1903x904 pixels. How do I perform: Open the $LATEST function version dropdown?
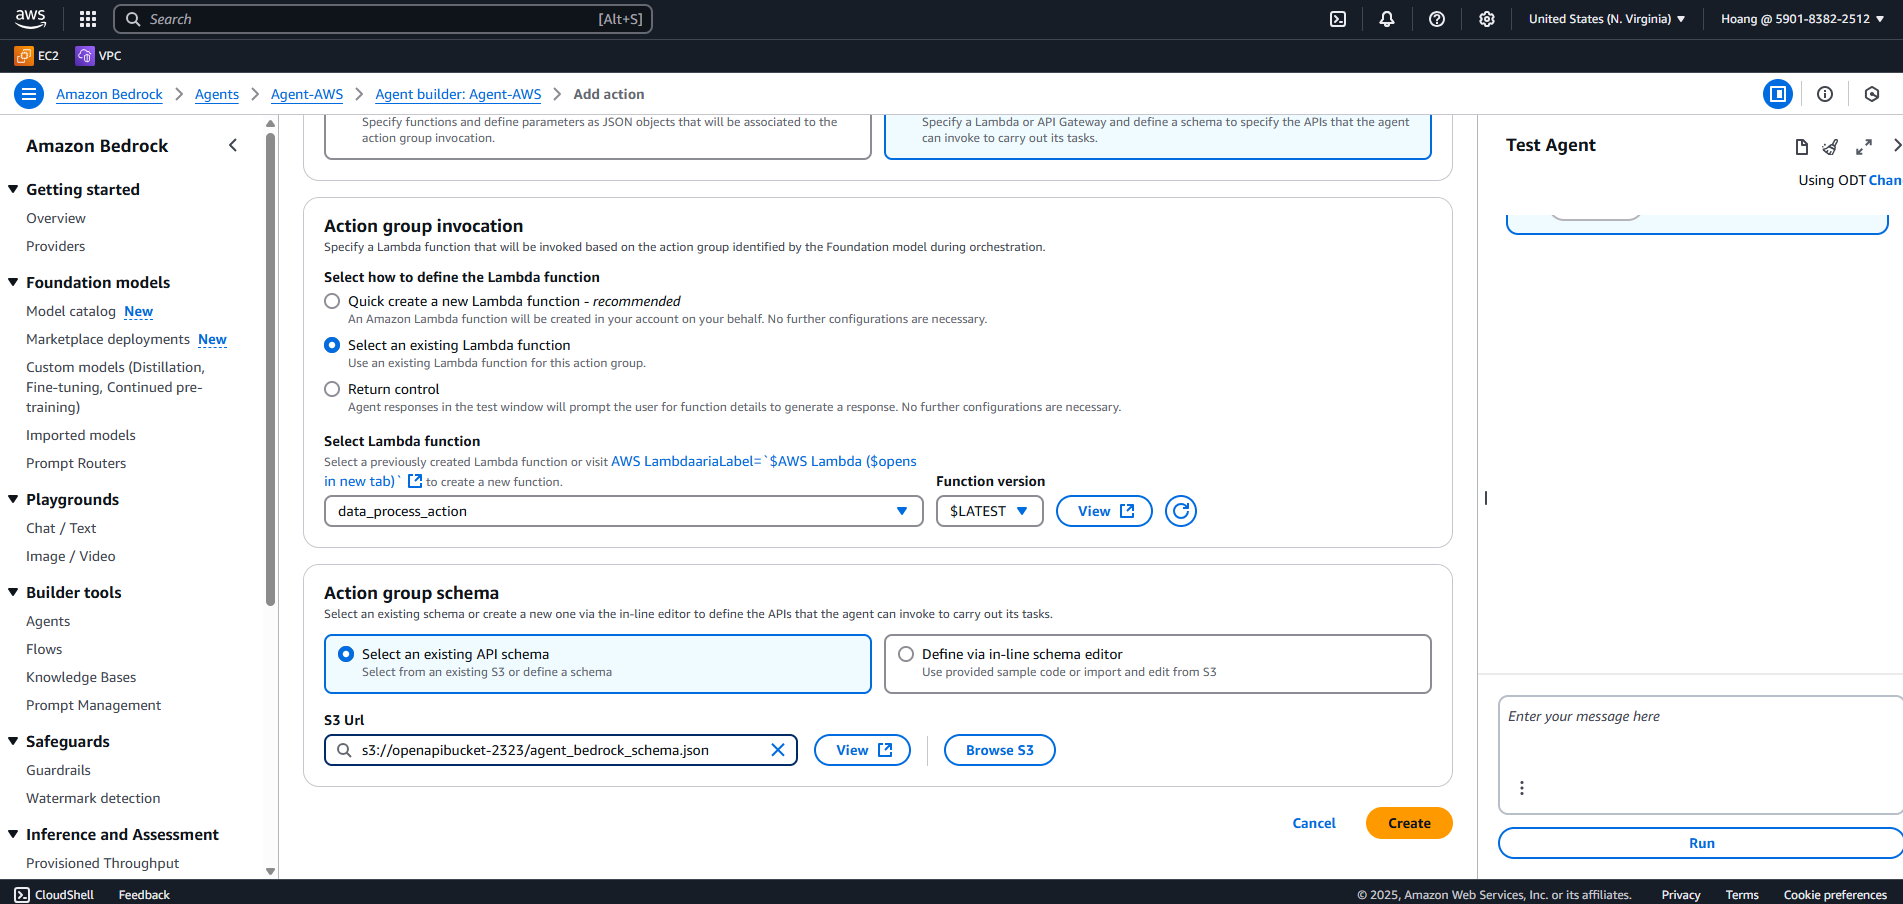click(989, 511)
